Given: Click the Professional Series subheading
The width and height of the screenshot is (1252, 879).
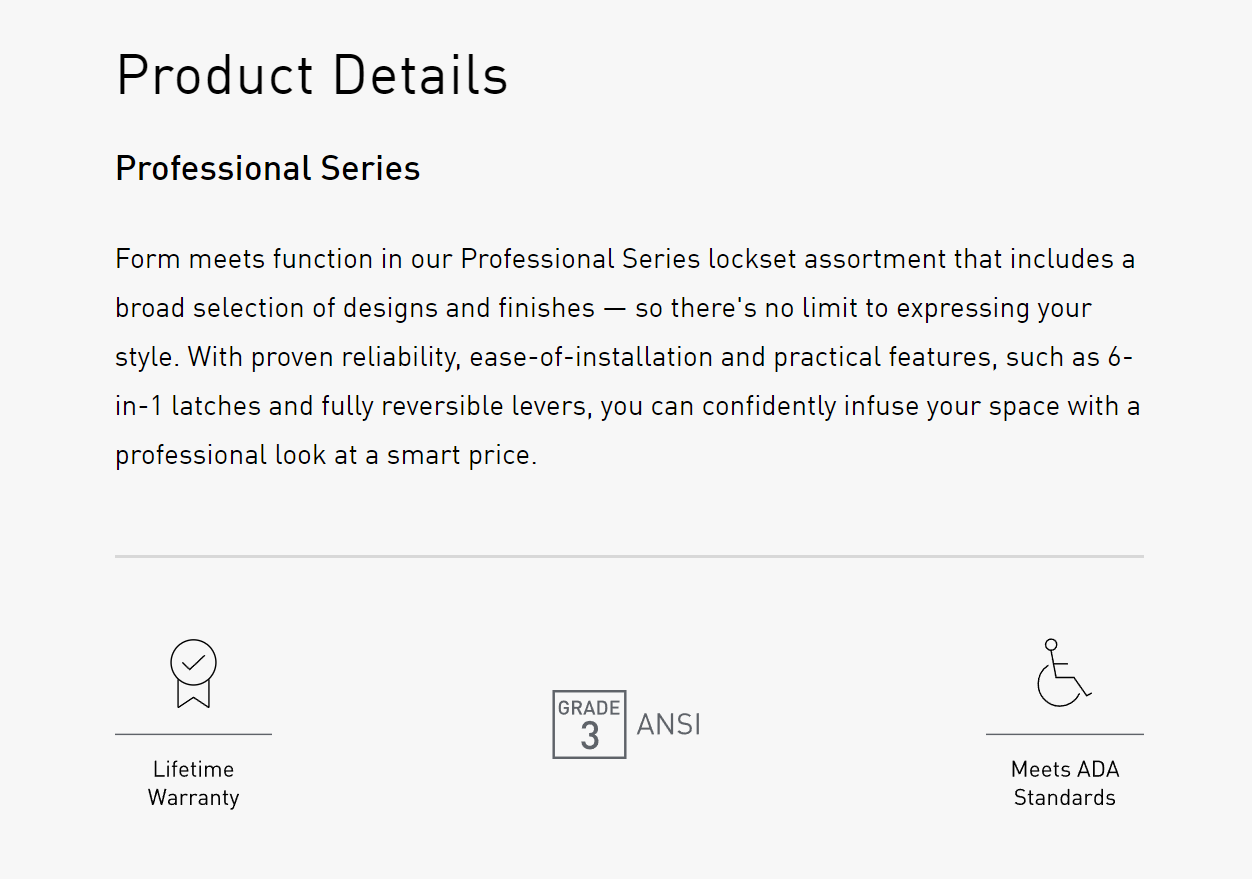Looking at the screenshot, I should click(268, 168).
